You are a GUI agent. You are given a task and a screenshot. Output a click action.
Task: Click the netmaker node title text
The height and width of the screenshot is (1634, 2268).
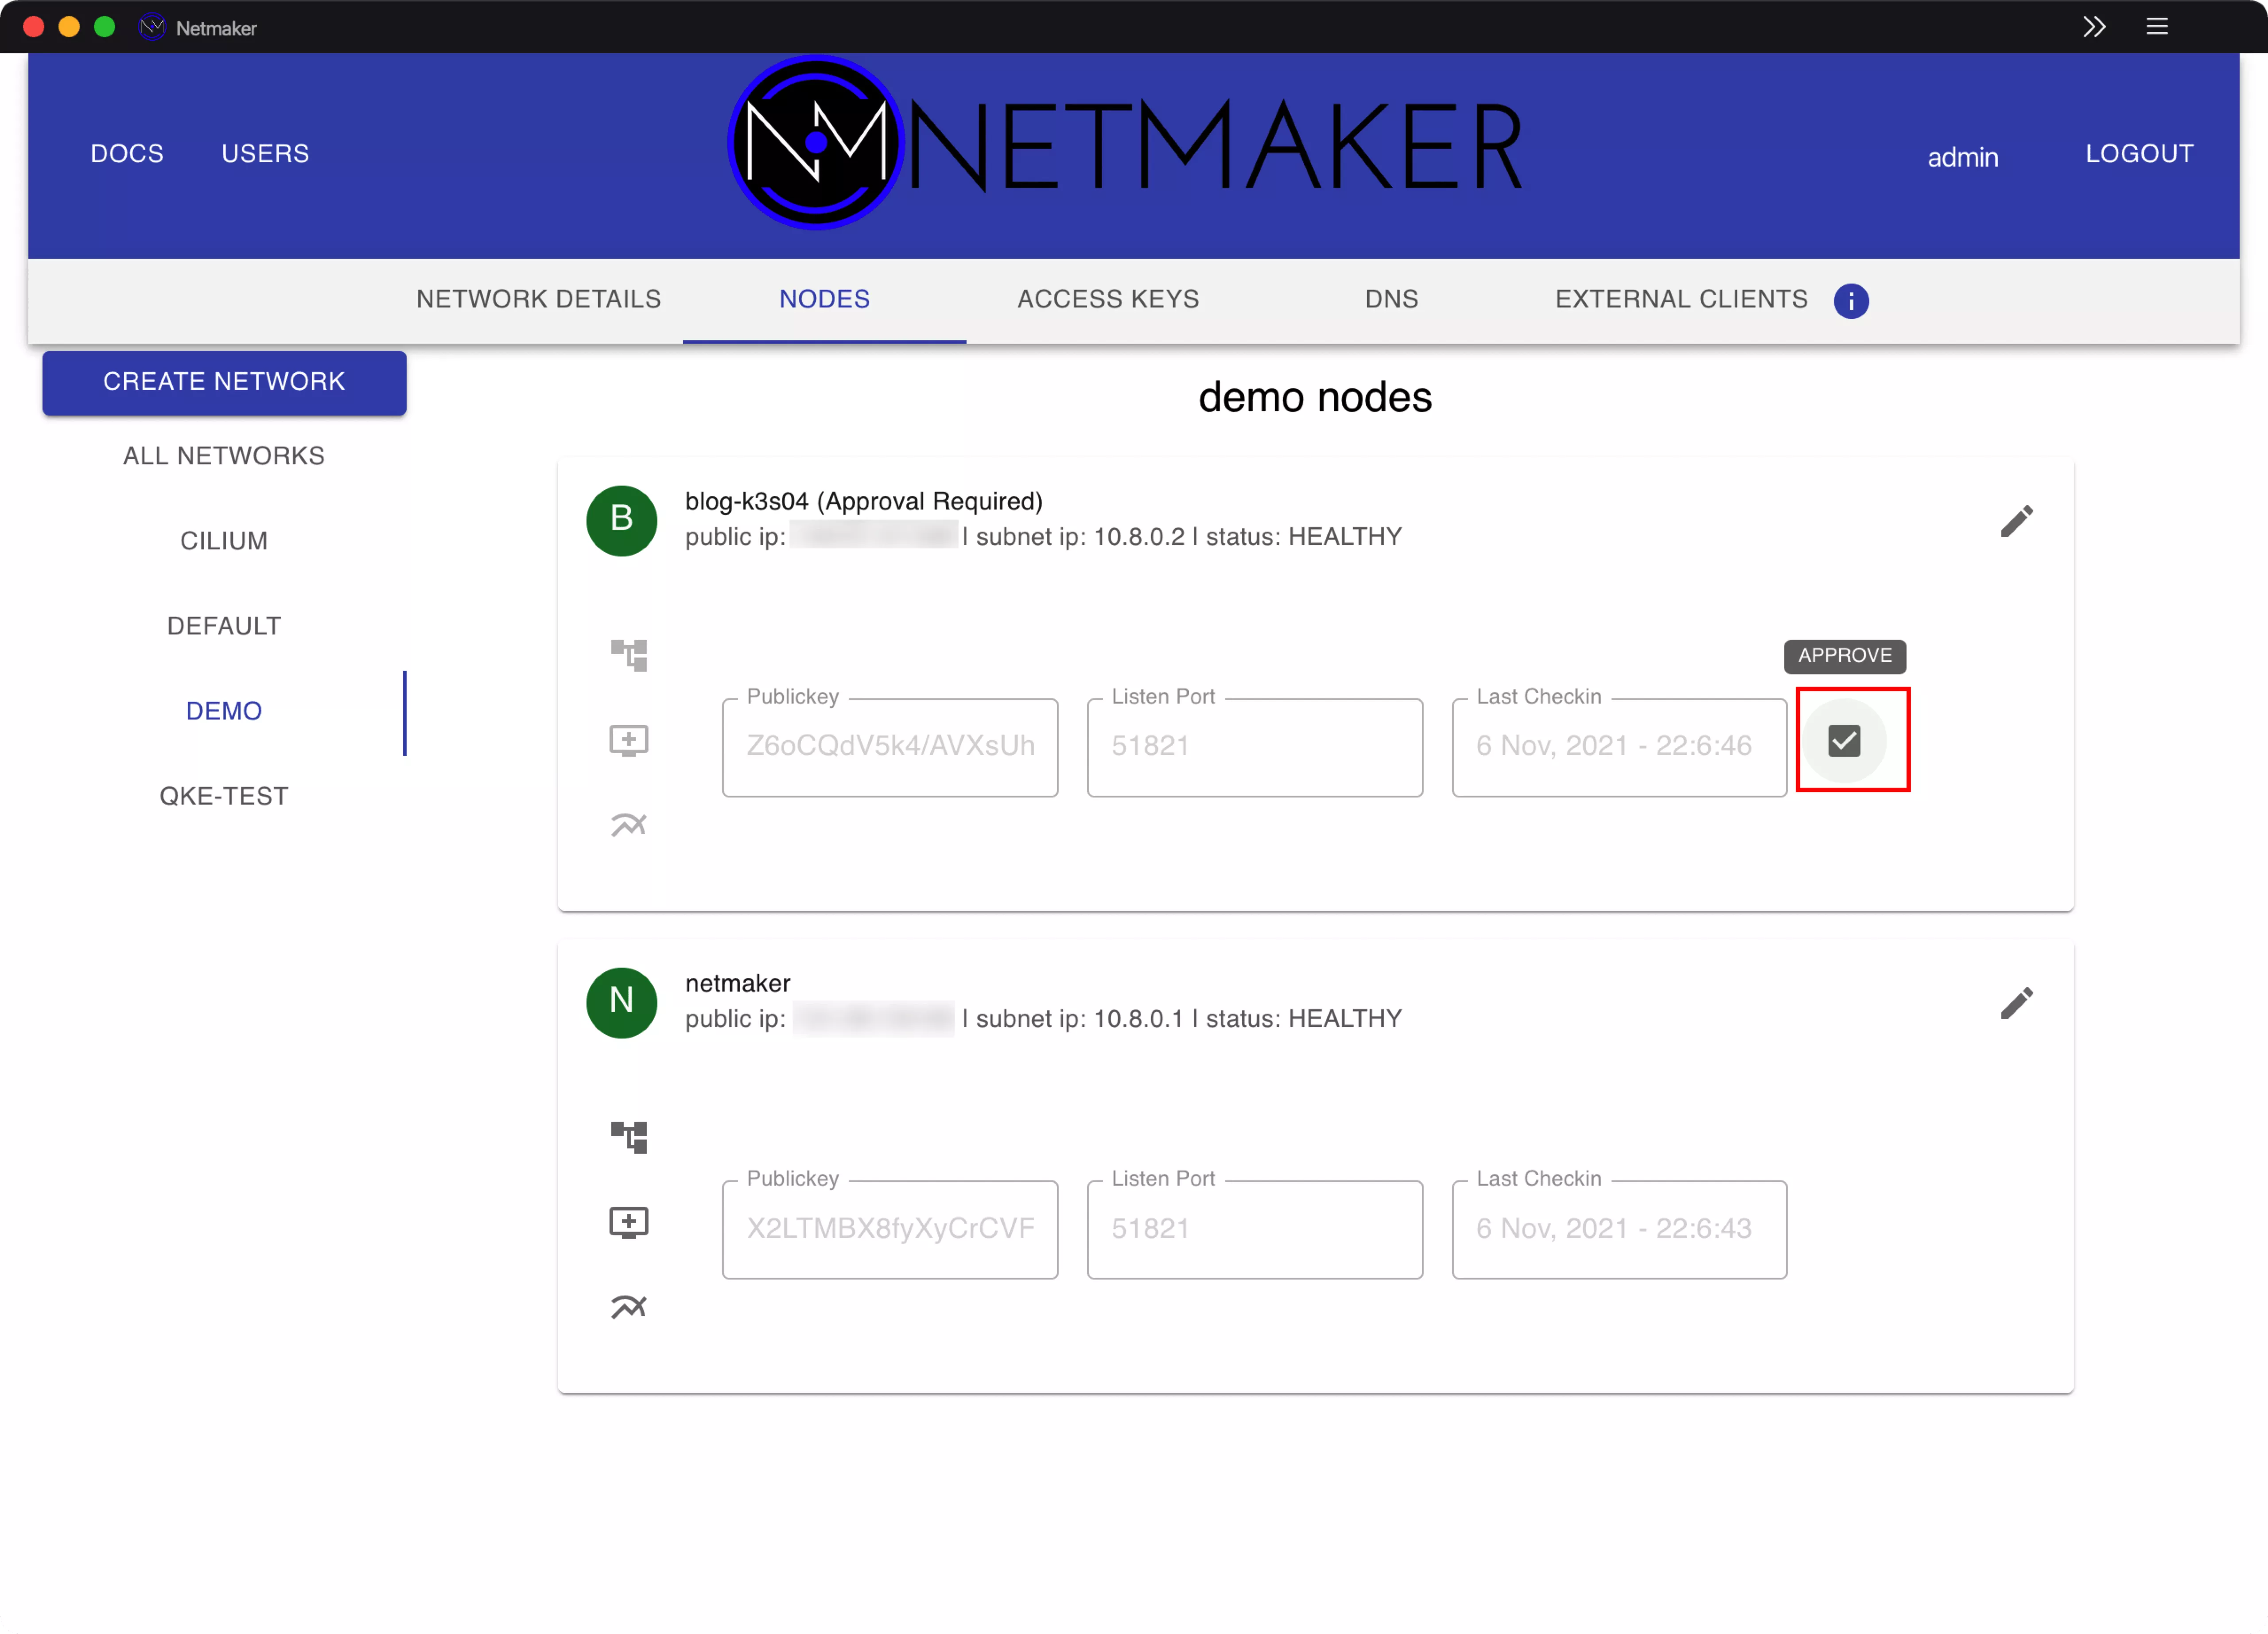pyautogui.click(x=738, y=983)
